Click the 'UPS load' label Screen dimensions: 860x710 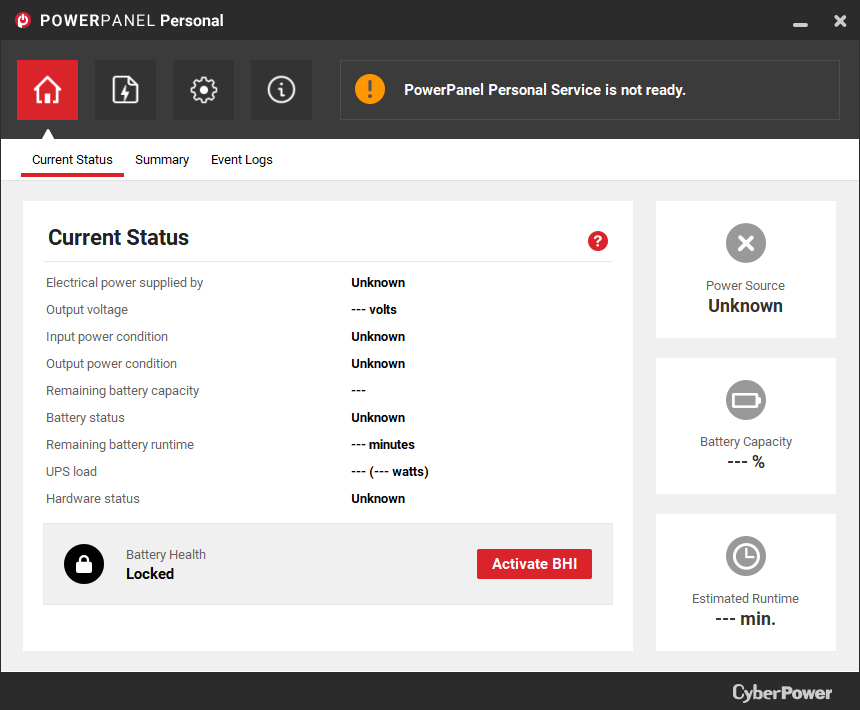point(71,472)
